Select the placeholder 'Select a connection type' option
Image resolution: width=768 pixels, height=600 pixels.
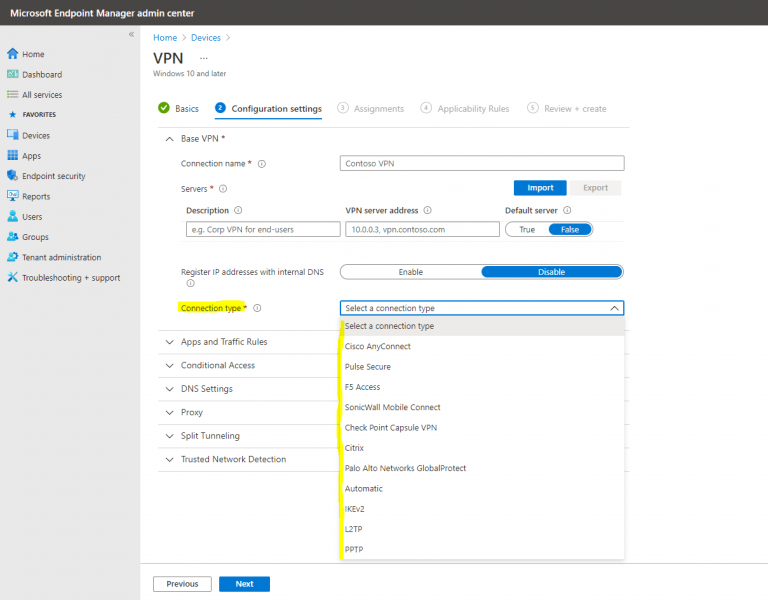tap(482, 326)
